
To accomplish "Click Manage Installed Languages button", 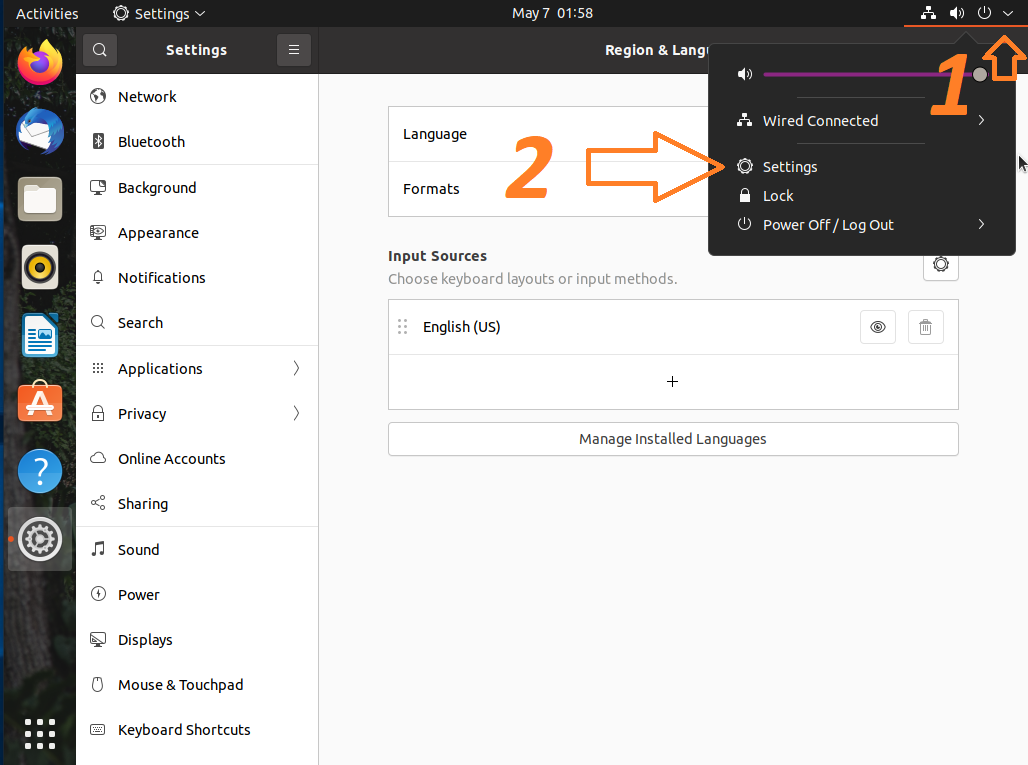I will point(673,439).
